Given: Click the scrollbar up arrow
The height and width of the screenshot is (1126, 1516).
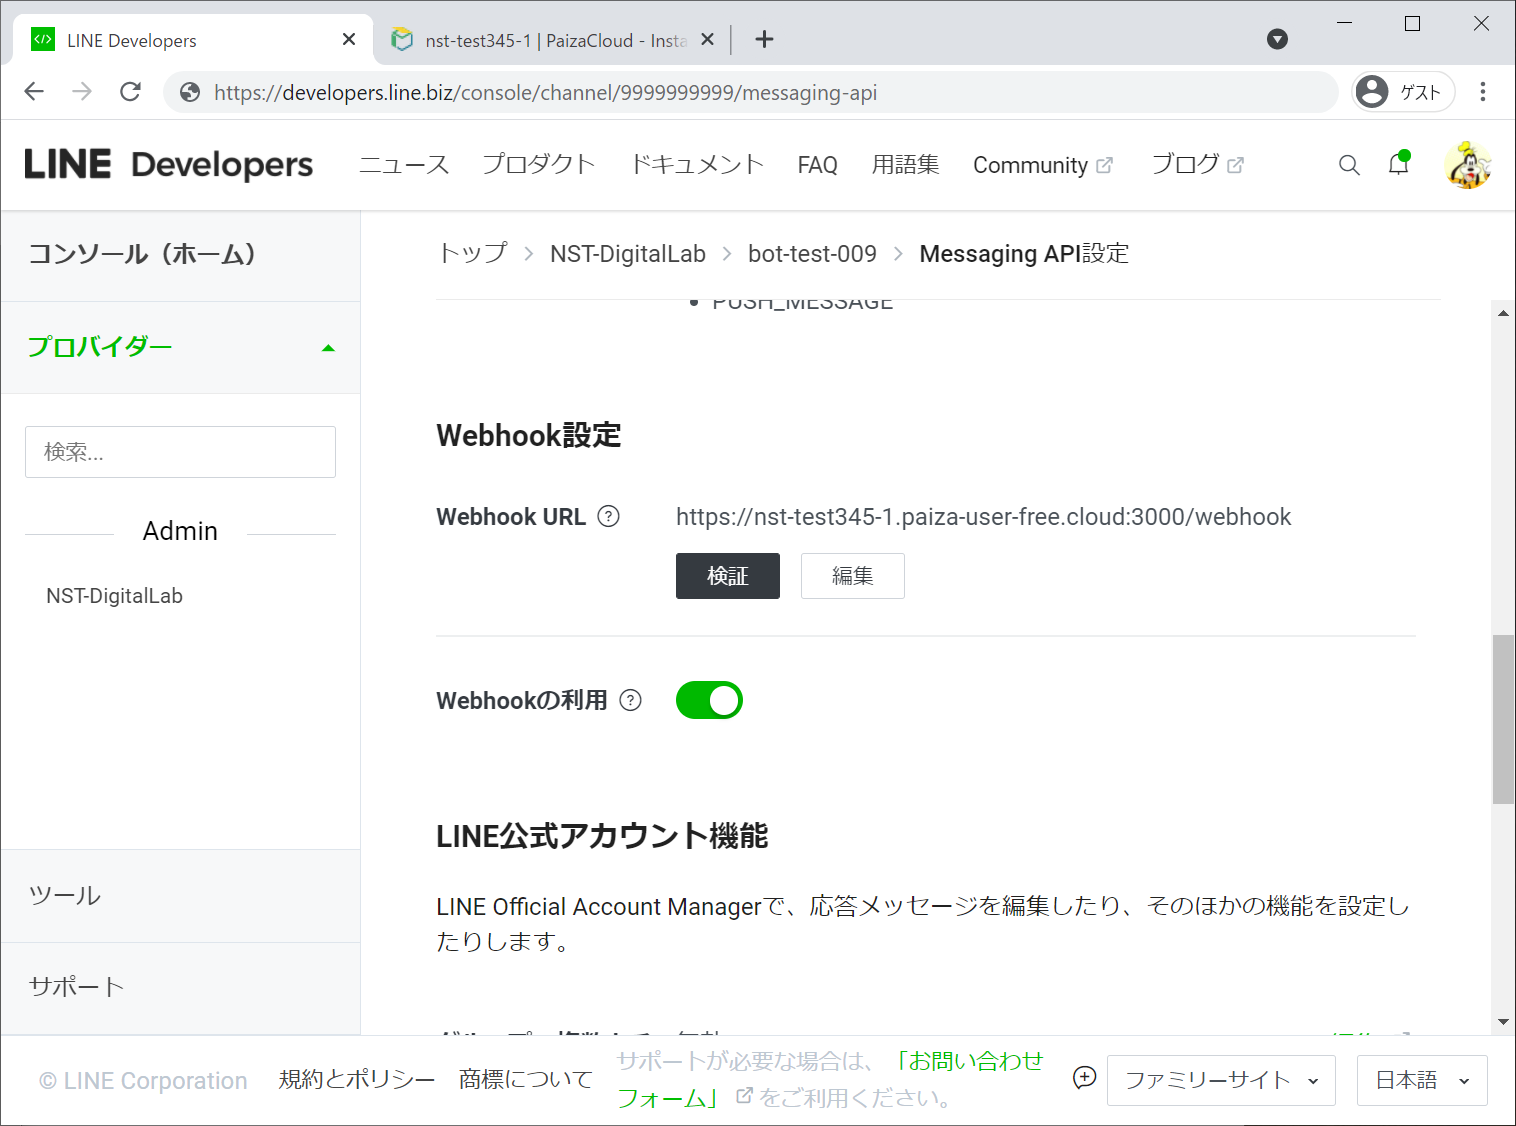Looking at the screenshot, I should (x=1503, y=313).
